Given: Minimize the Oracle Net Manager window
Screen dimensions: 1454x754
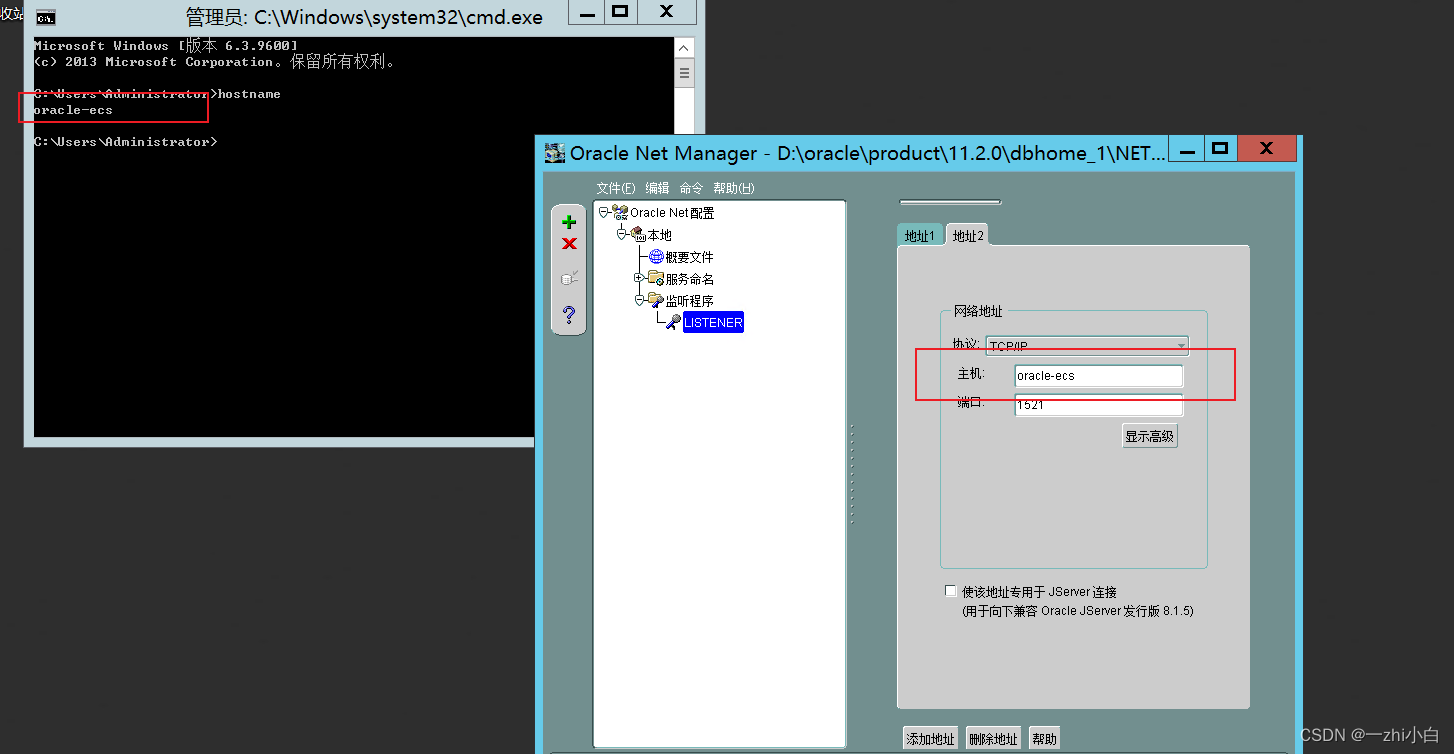Looking at the screenshot, I should [x=1186, y=150].
